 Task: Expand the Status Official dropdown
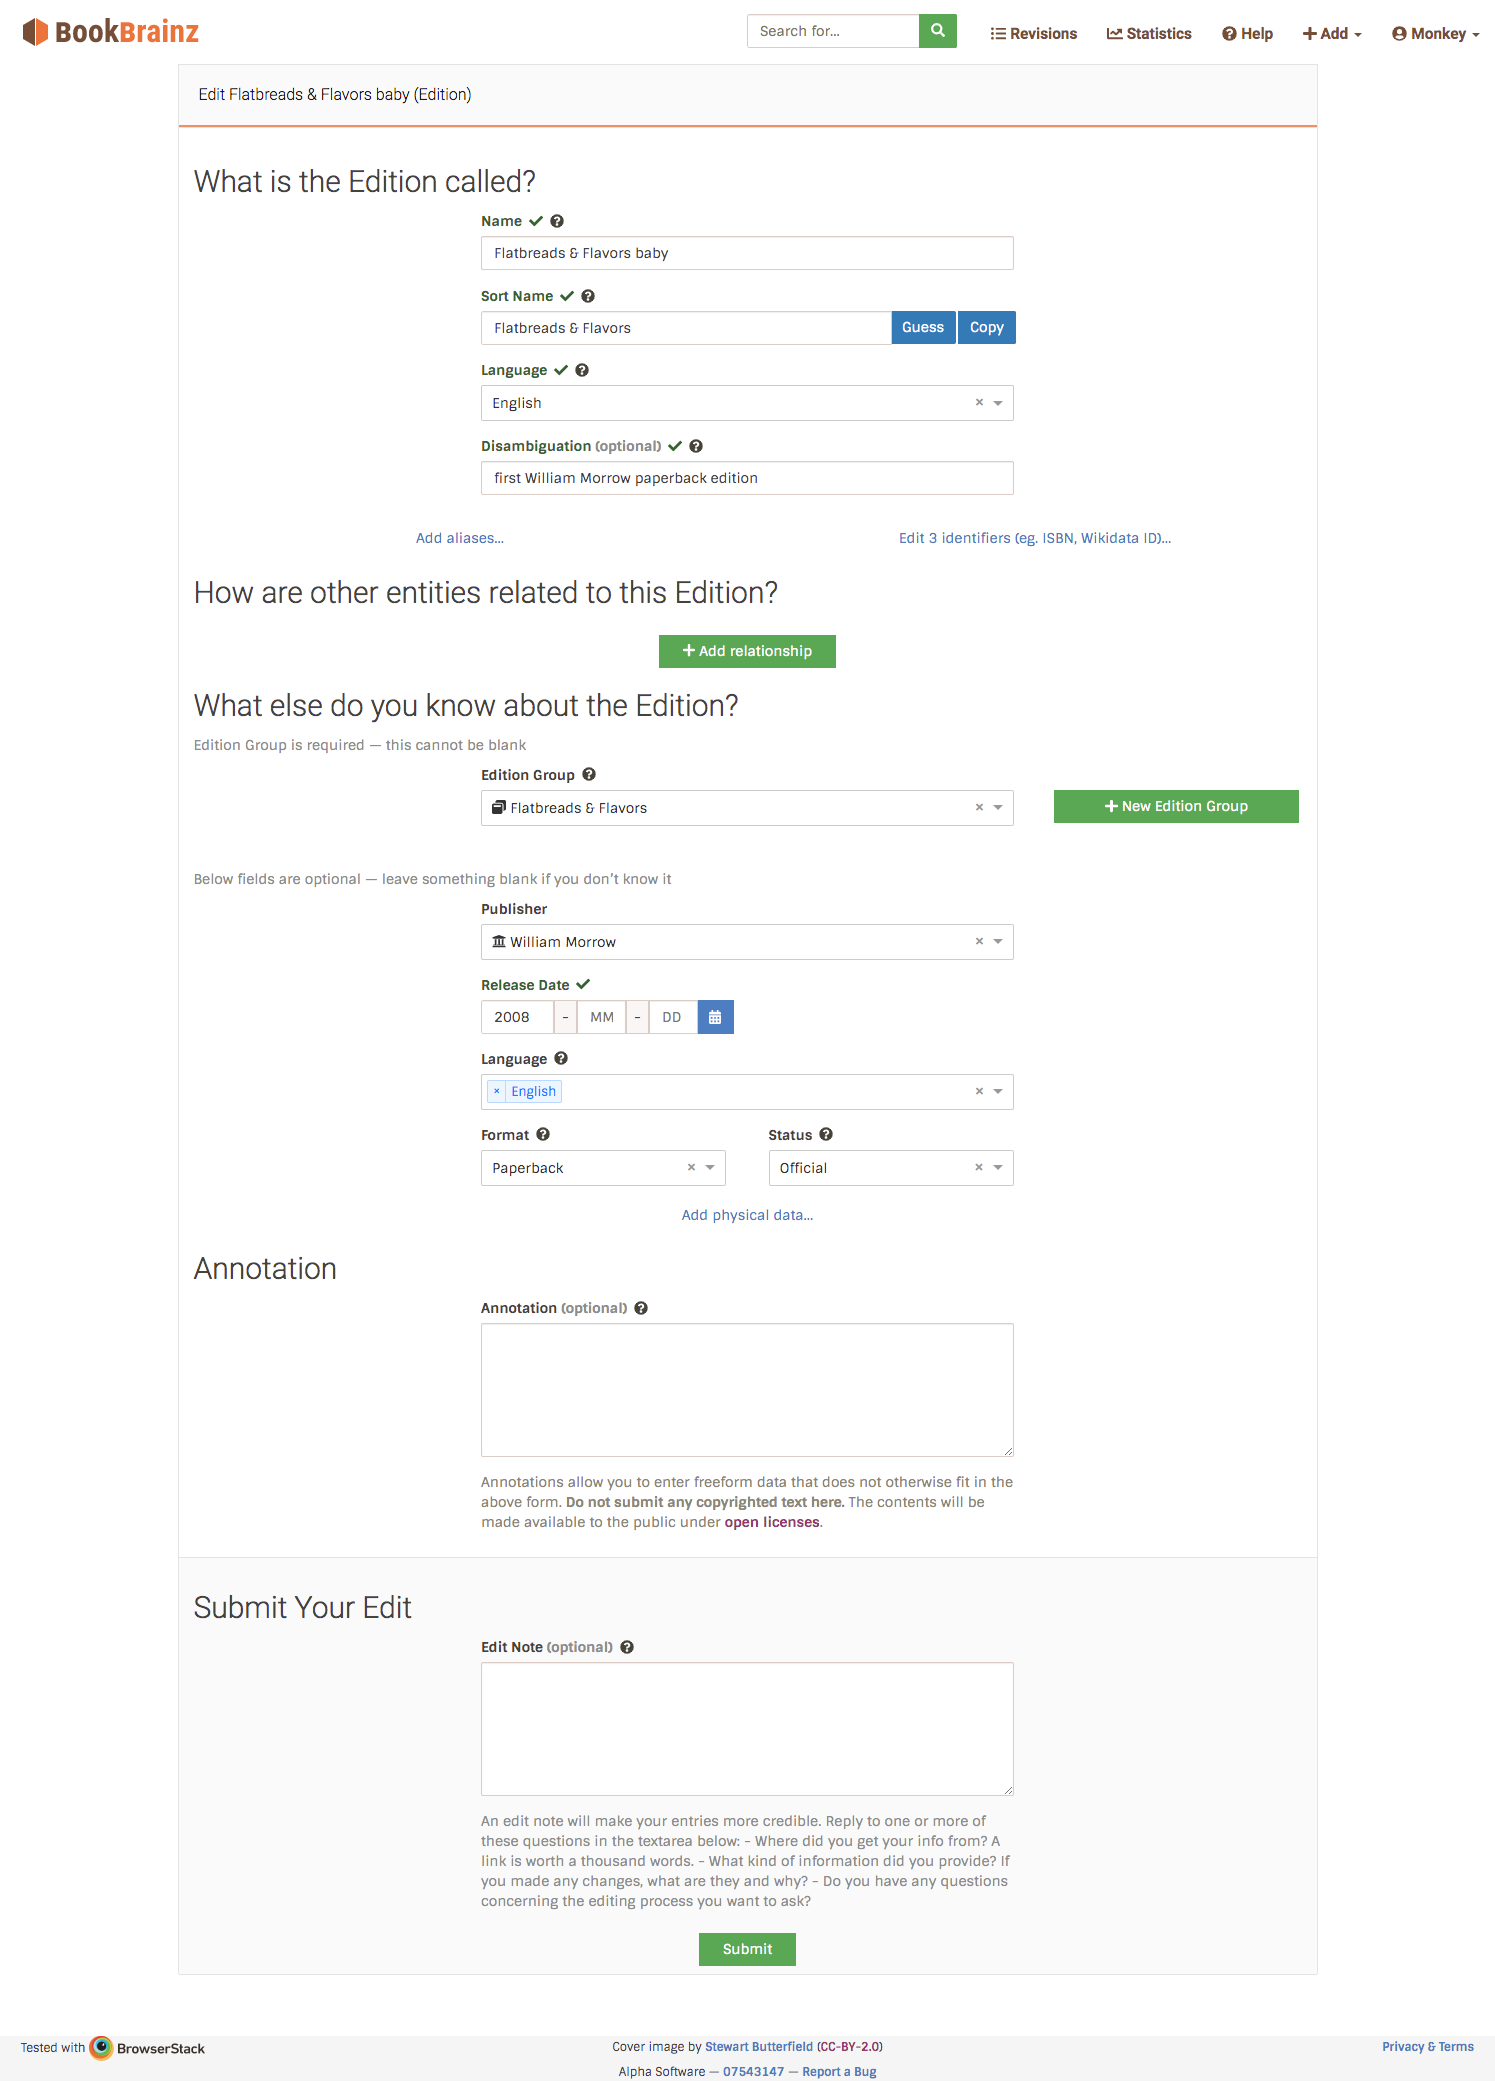(998, 1167)
